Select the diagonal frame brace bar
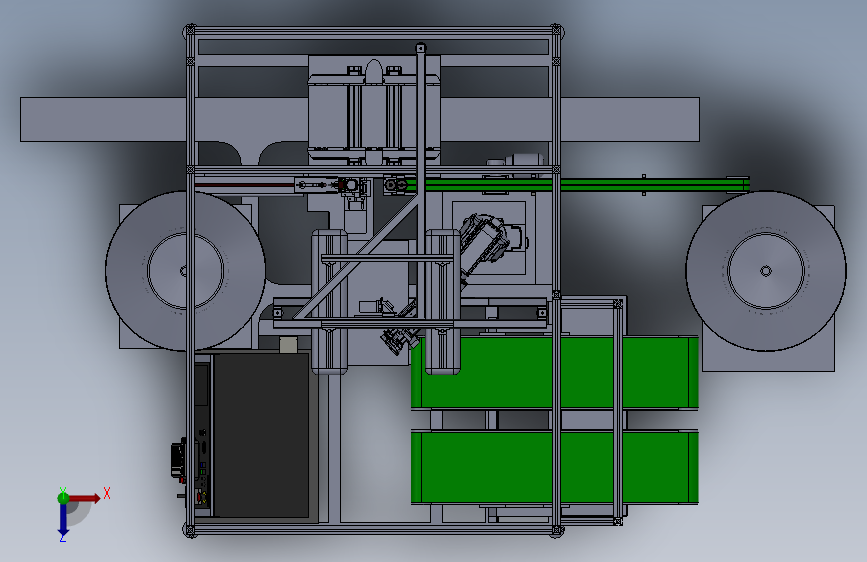867x562 pixels. [x=357, y=258]
